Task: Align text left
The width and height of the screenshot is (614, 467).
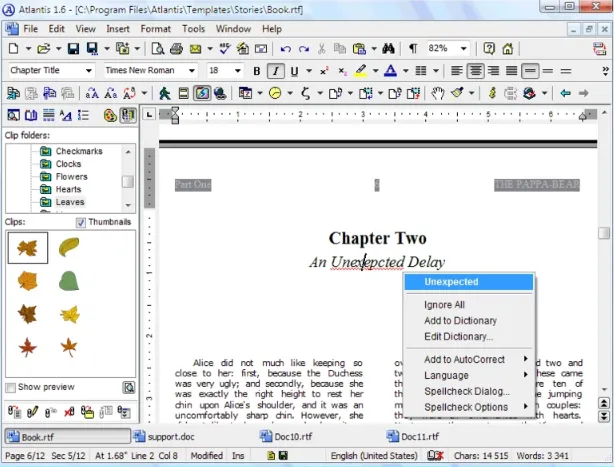Action: coord(456,71)
